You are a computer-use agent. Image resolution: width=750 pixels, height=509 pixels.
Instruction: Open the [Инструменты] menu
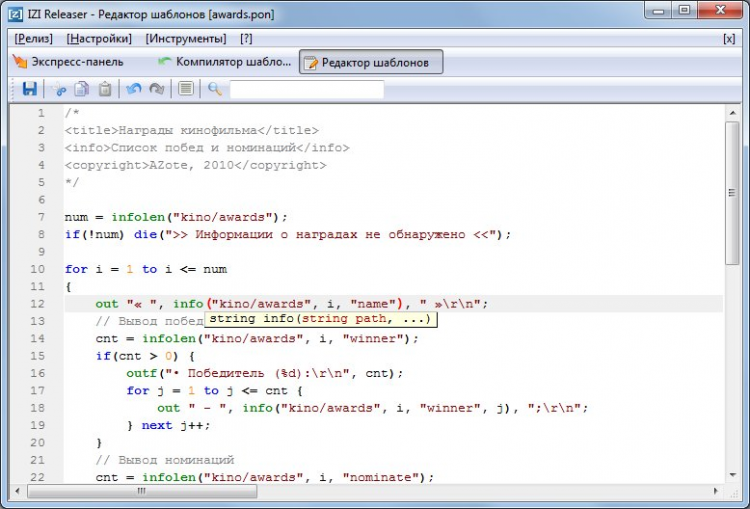(186, 39)
